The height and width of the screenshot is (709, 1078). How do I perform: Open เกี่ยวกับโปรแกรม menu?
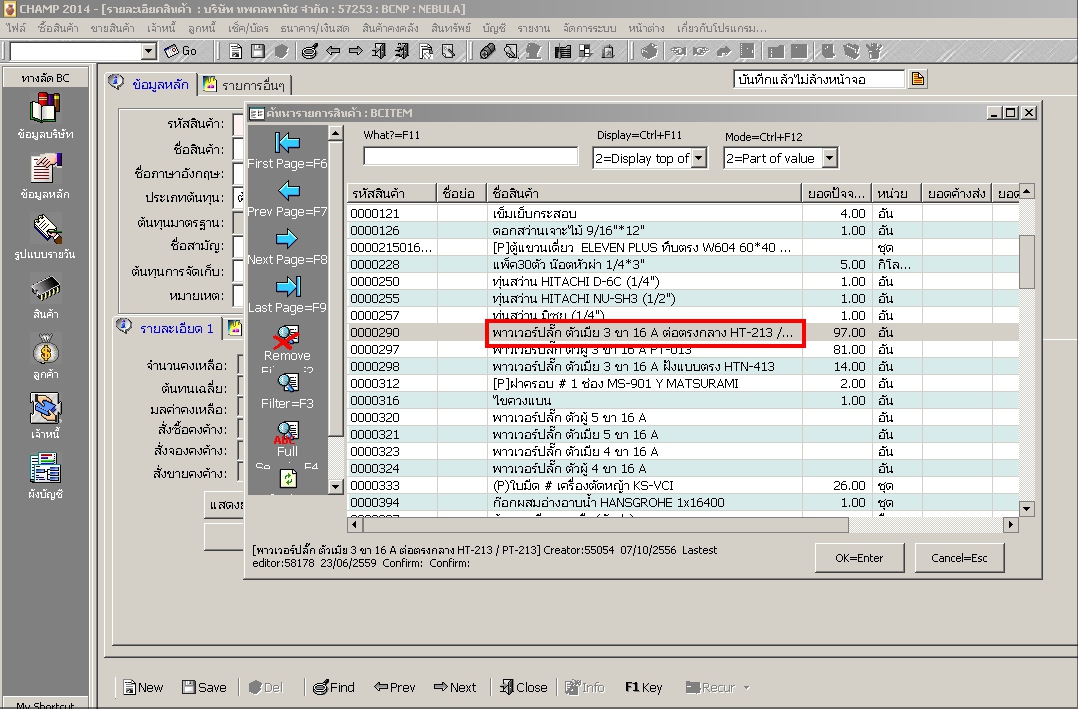pyautogui.click(x=721, y=28)
